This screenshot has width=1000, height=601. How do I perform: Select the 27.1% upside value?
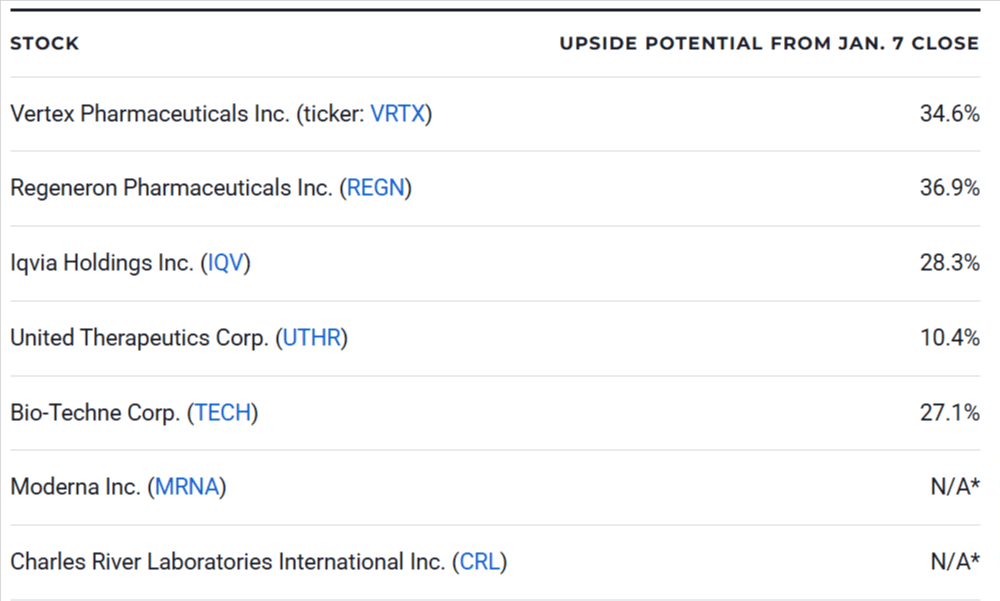[x=949, y=413]
